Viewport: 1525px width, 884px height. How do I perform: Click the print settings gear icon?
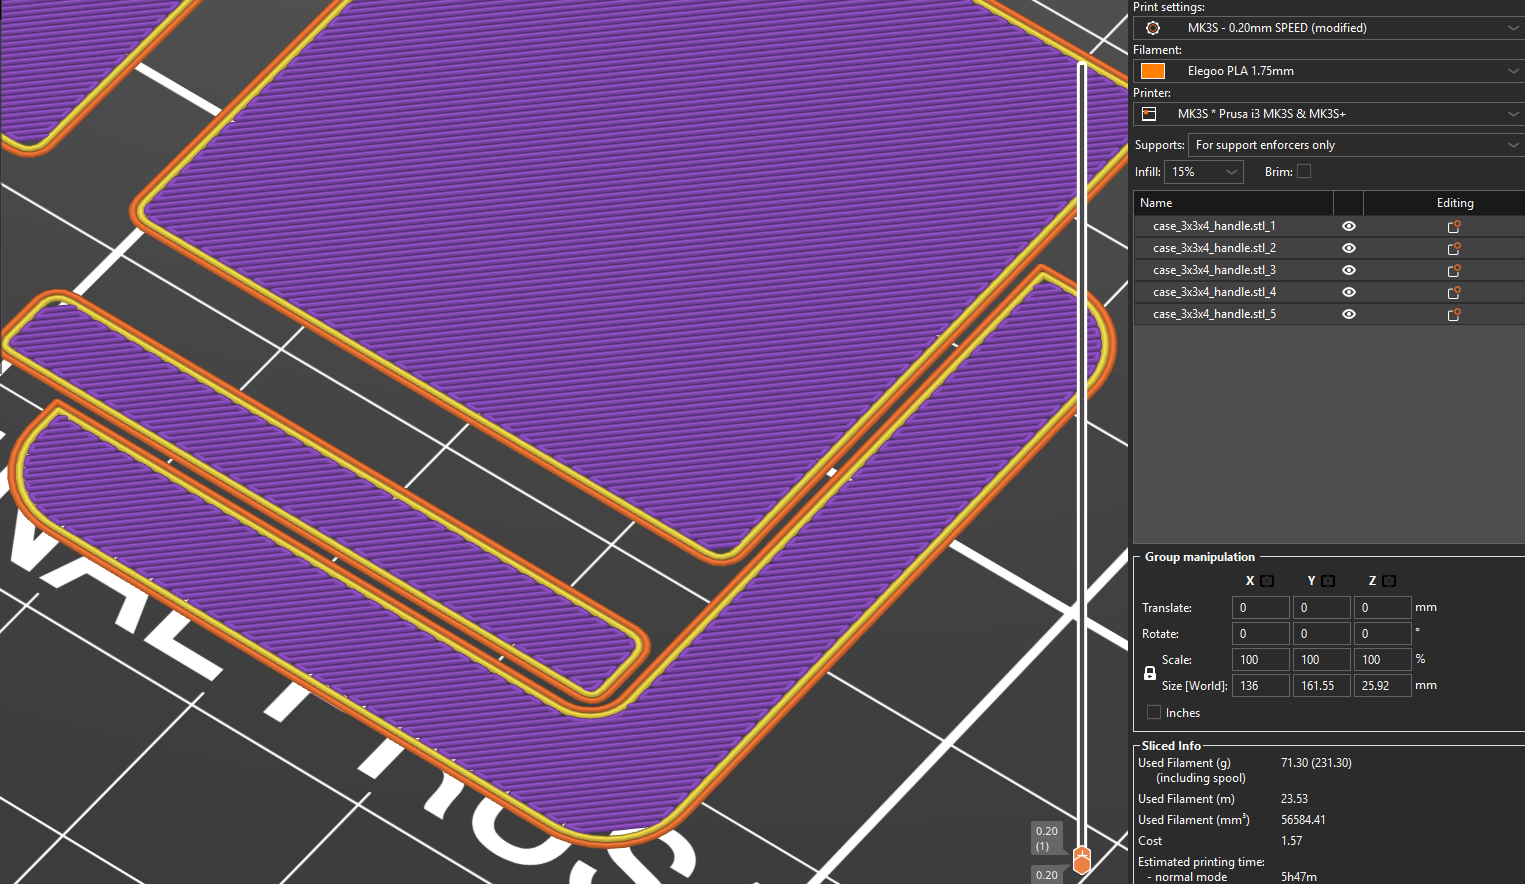pyautogui.click(x=1153, y=28)
